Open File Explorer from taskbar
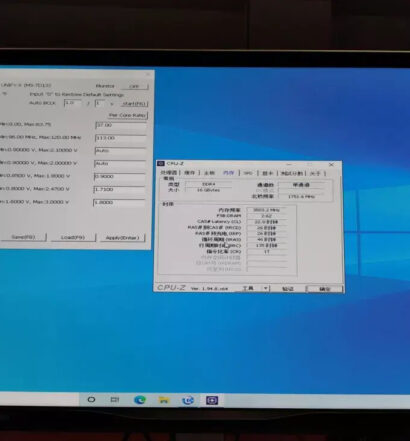The image size is (410, 441). (x=164, y=400)
